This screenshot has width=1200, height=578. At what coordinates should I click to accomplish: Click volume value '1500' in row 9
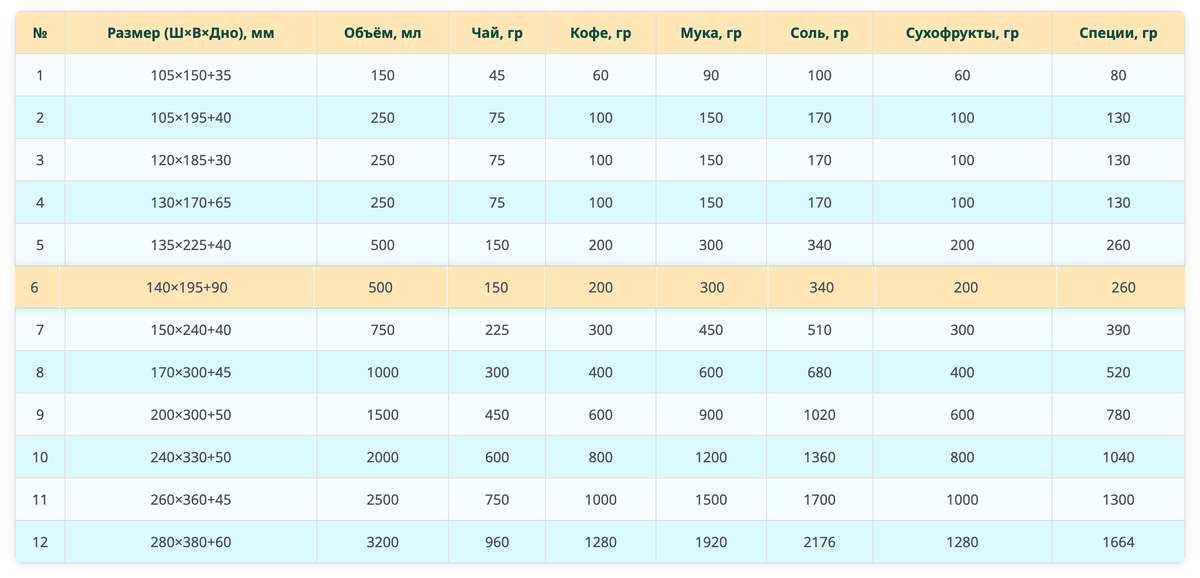click(x=382, y=415)
